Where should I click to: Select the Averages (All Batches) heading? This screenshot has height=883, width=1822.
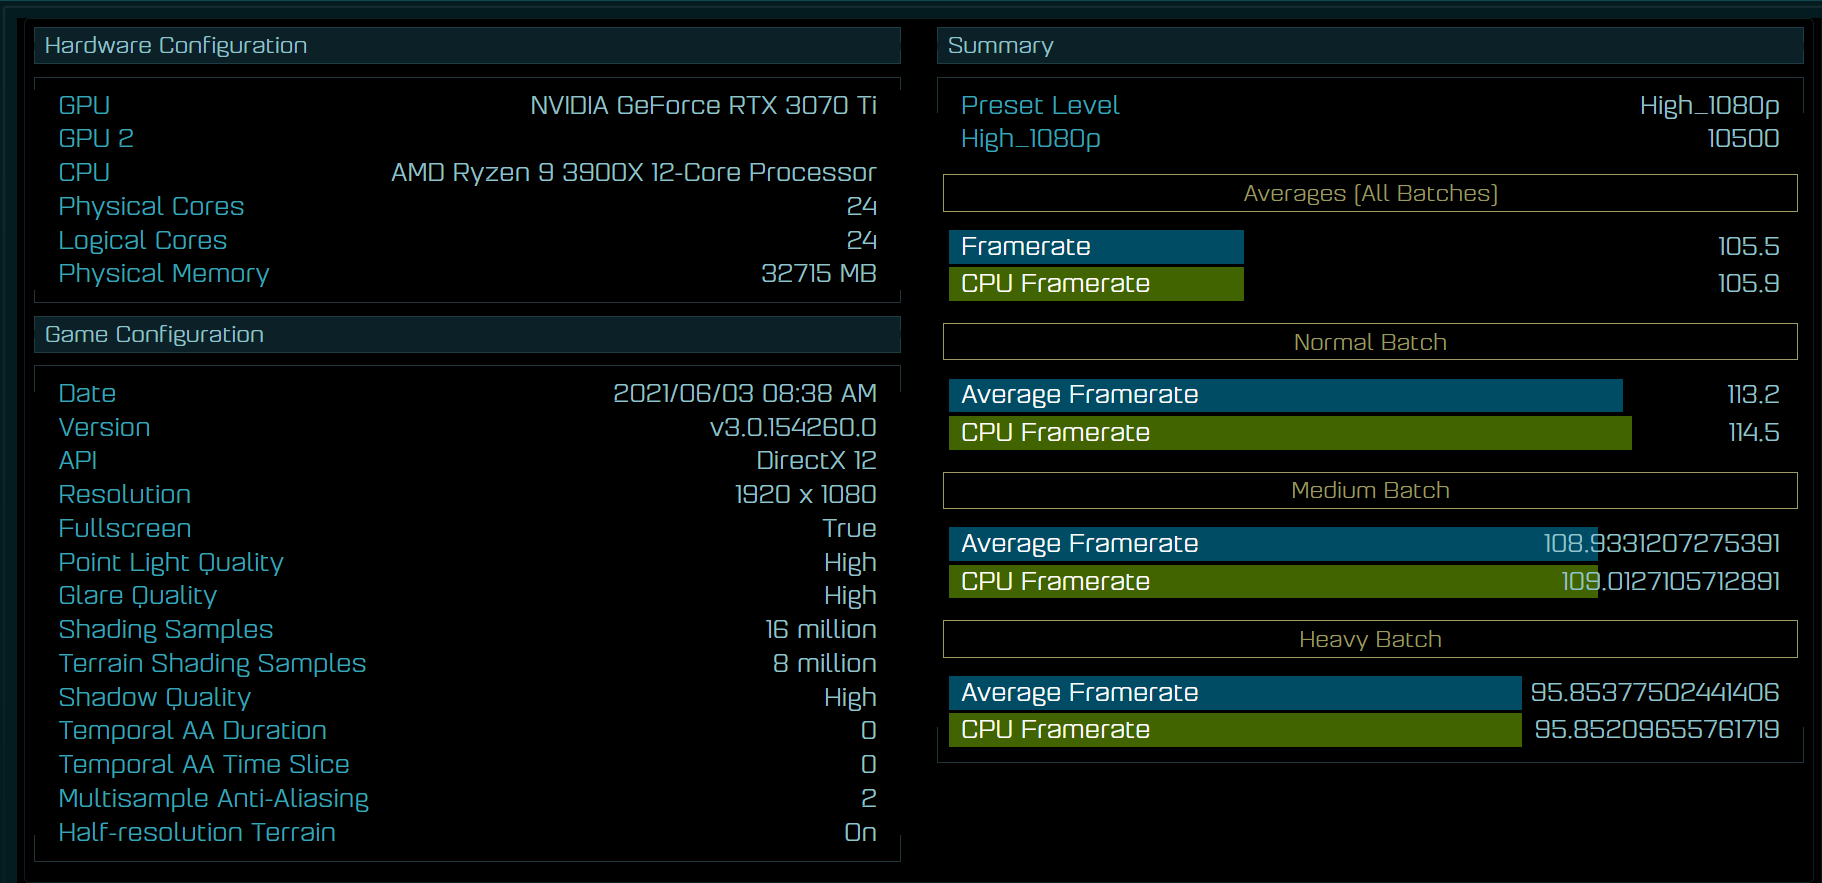(x=1370, y=194)
